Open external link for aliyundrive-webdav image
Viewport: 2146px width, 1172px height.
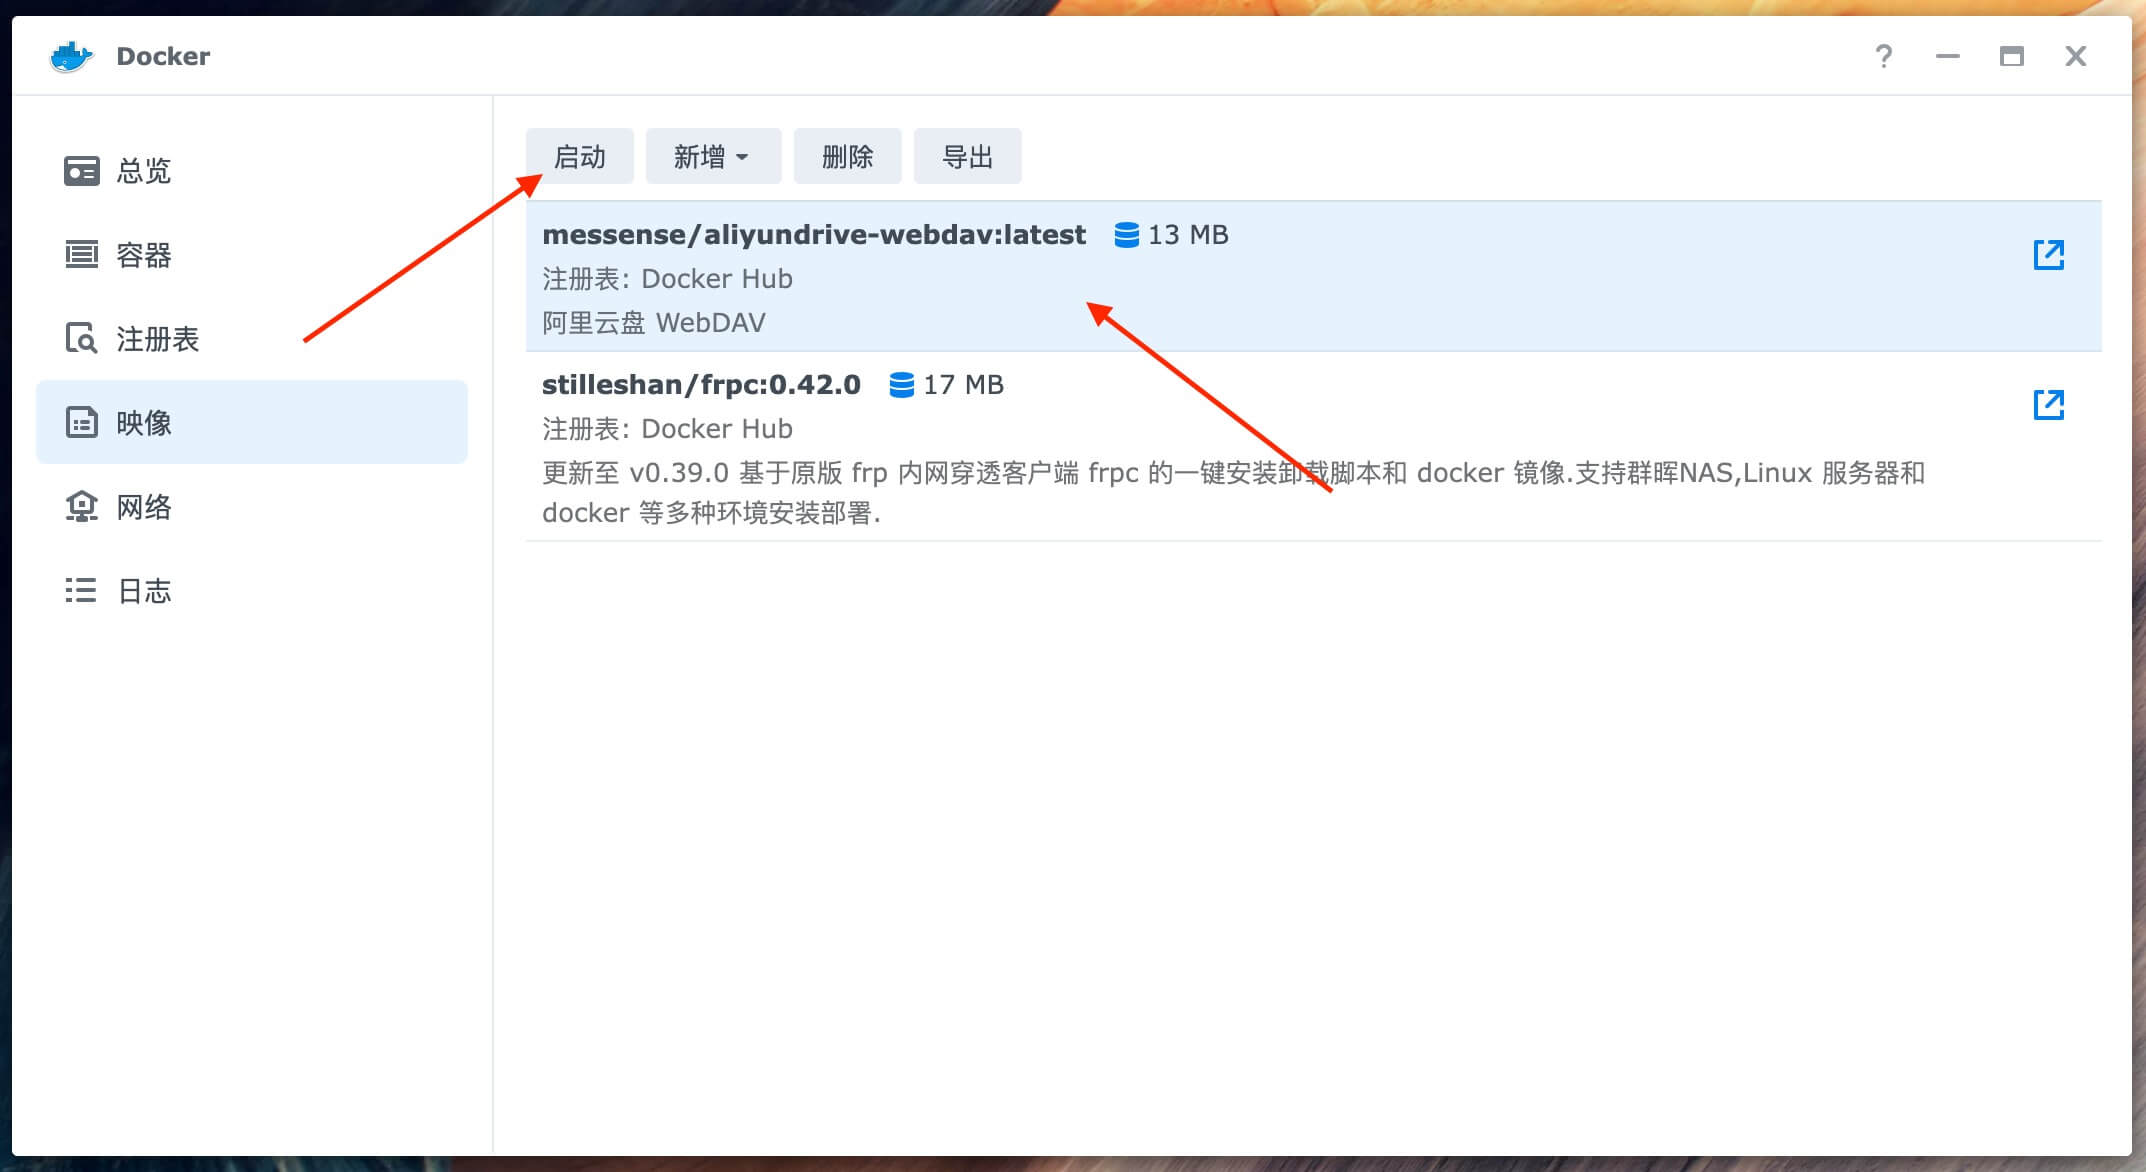tap(2048, 254)
